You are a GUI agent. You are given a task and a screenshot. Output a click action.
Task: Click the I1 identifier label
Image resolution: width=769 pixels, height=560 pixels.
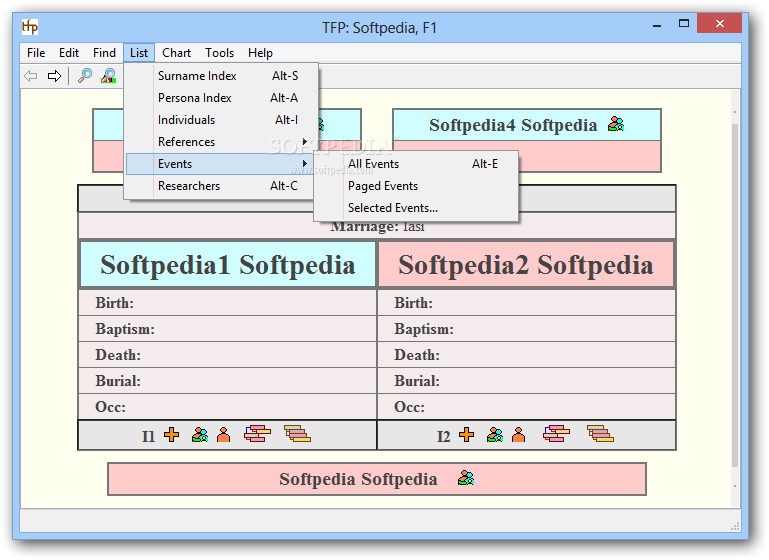pyautogui.click(x=148, y=436)
